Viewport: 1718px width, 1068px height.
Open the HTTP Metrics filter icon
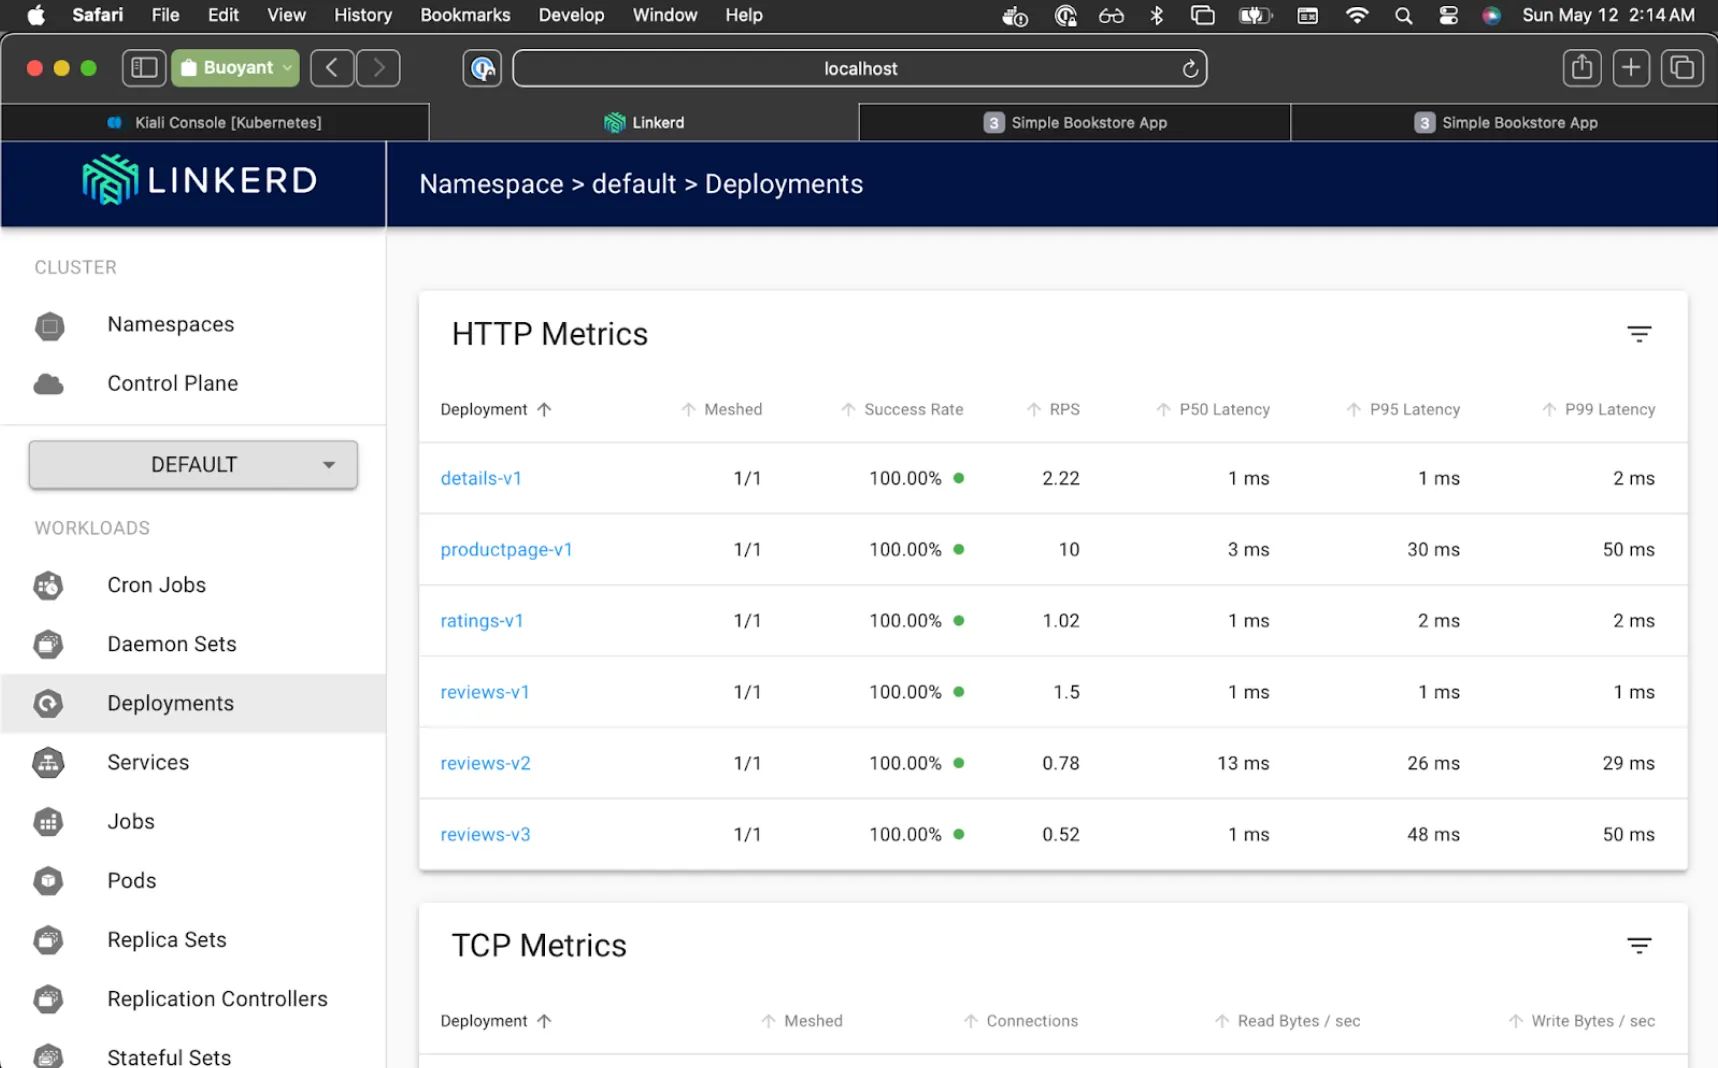[1639, 334]
